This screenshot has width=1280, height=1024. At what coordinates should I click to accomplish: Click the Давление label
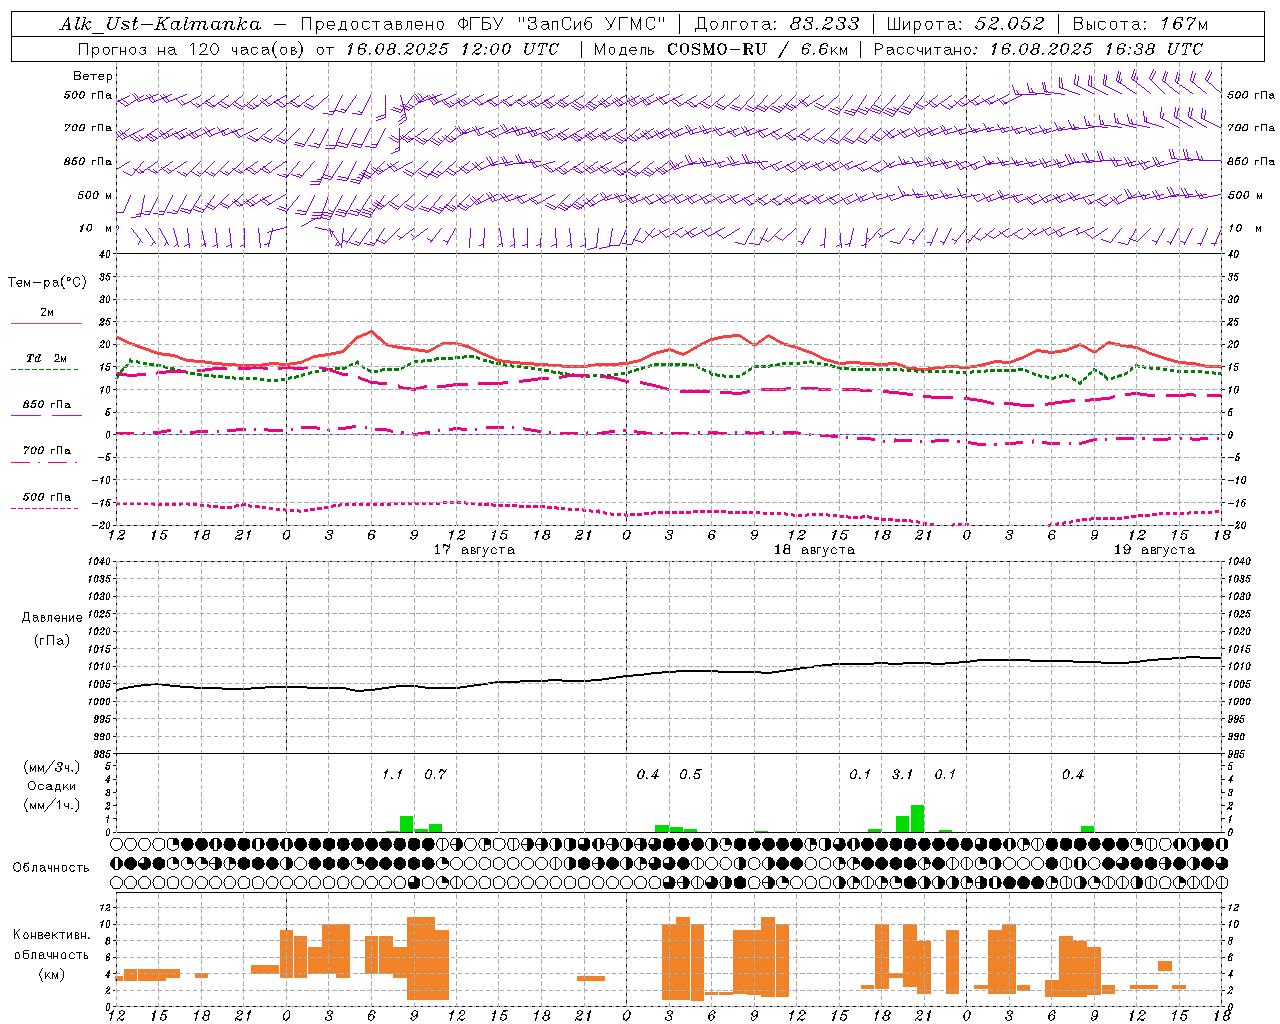coord(52,618)
